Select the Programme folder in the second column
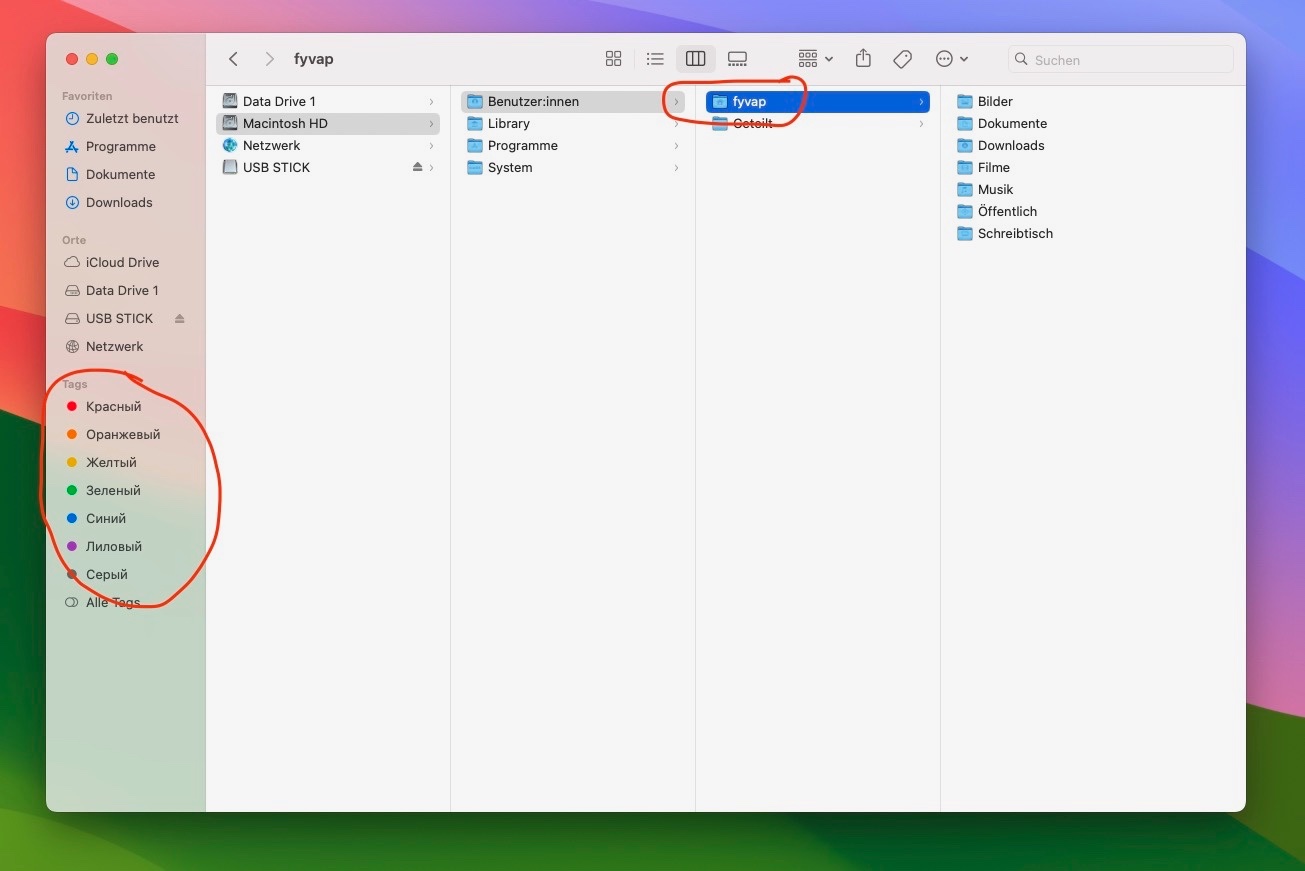1305x871 pixels. [573, 145]
